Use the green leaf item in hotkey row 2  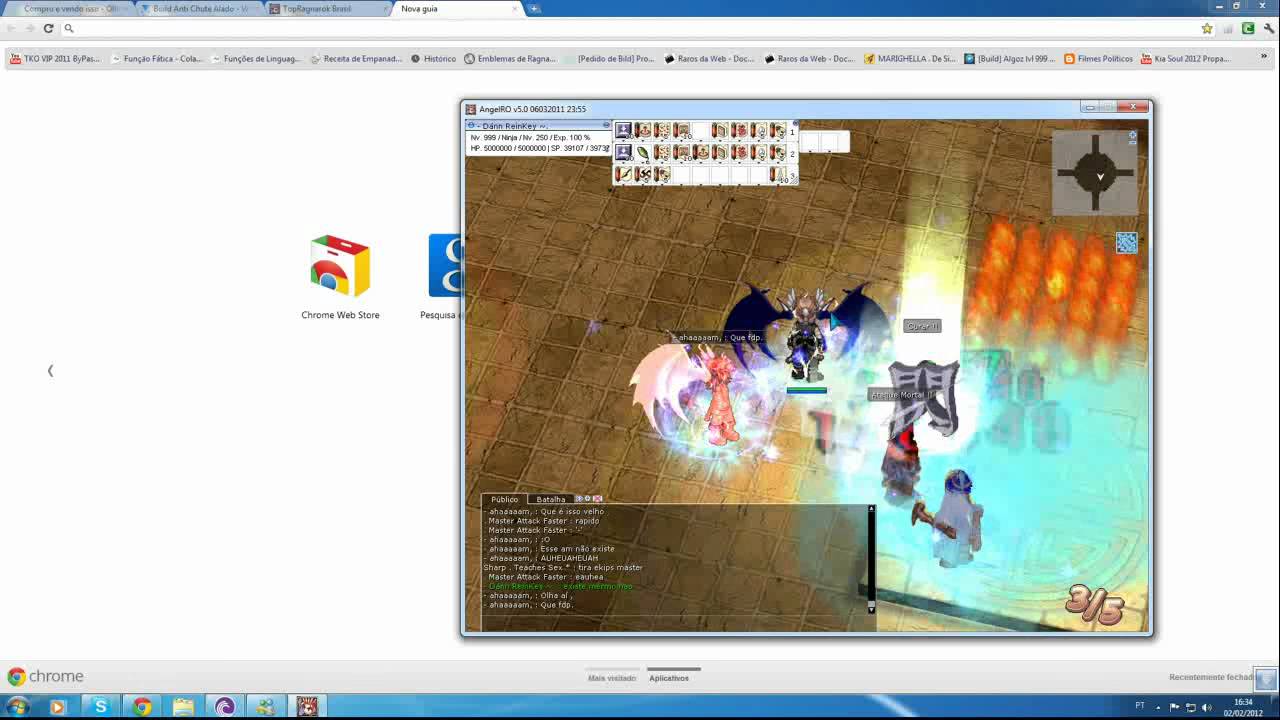pos(642,153)
